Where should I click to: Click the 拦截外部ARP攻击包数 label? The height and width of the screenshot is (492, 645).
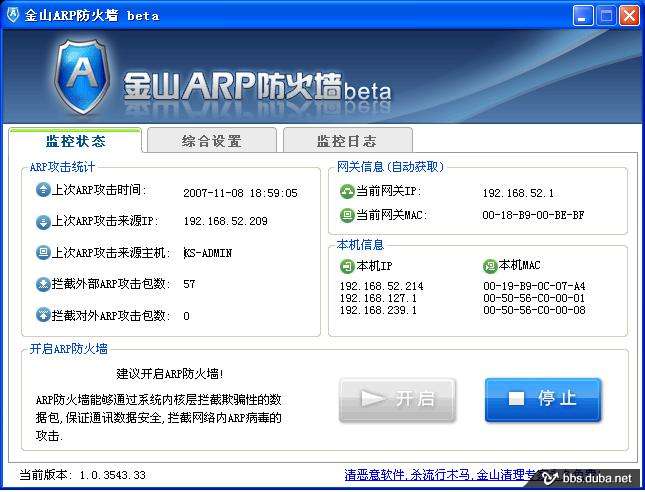[x=111, y=284]
